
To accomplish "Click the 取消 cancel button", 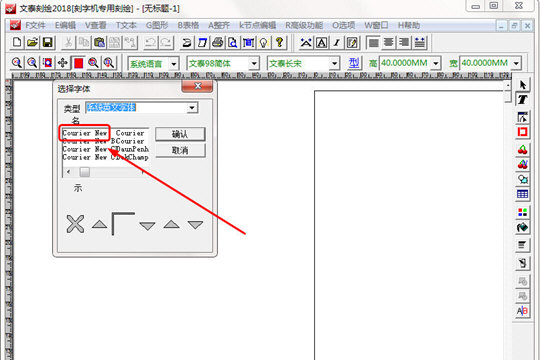I will pos(180,150).
